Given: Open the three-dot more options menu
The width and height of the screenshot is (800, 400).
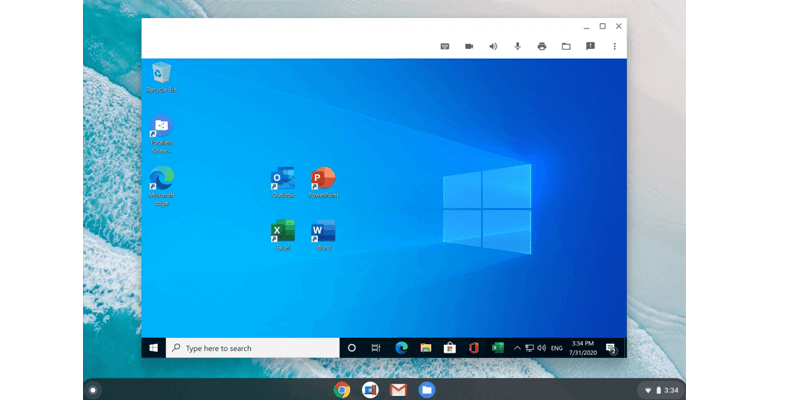Looking at the screenshot, I should (615, 46).
